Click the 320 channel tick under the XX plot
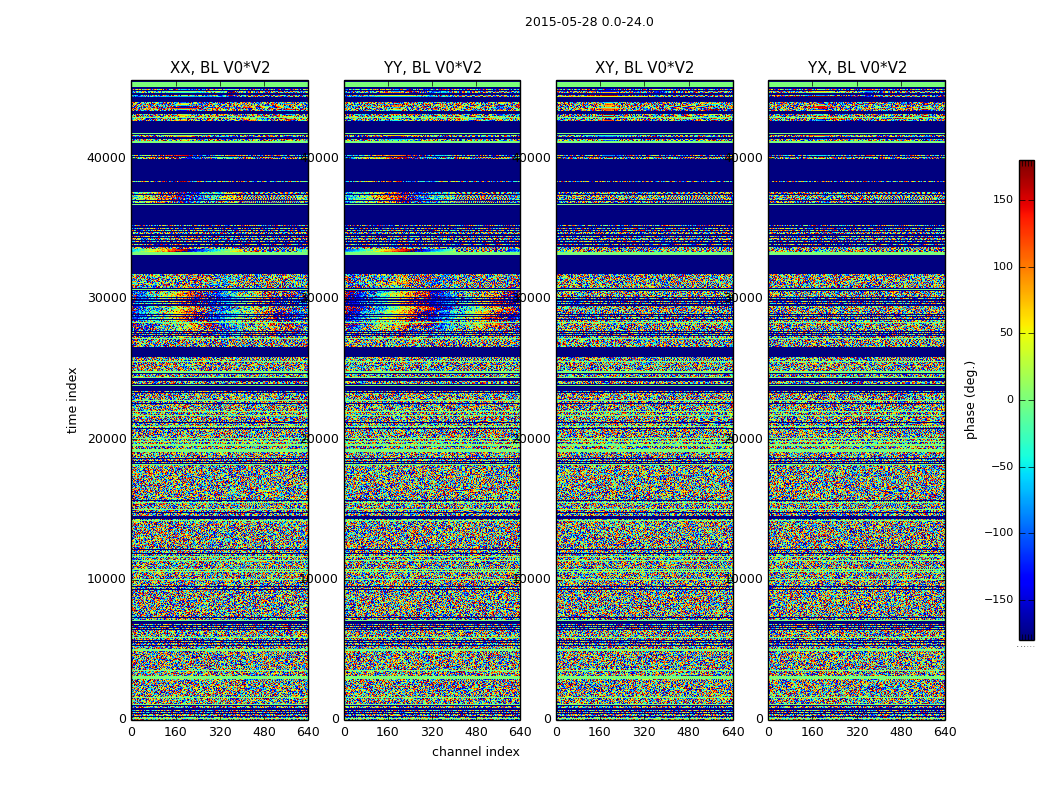The width and height of the screenshot is (1050, 800). [220, 732]
